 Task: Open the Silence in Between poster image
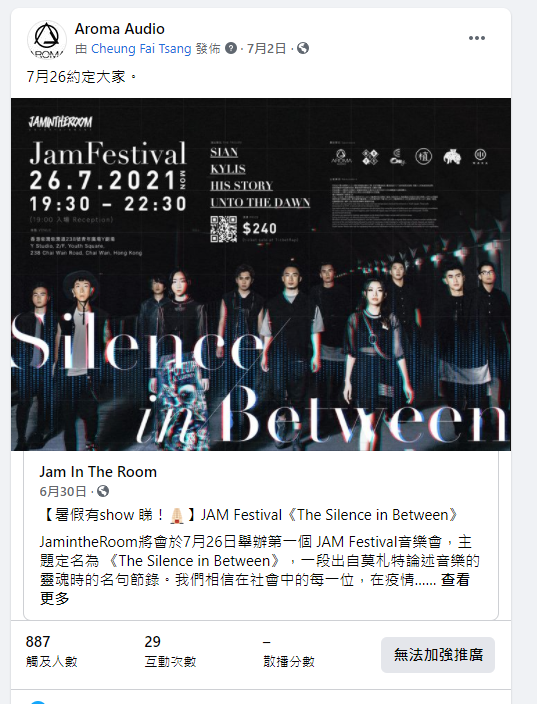[x=261, y=274]
